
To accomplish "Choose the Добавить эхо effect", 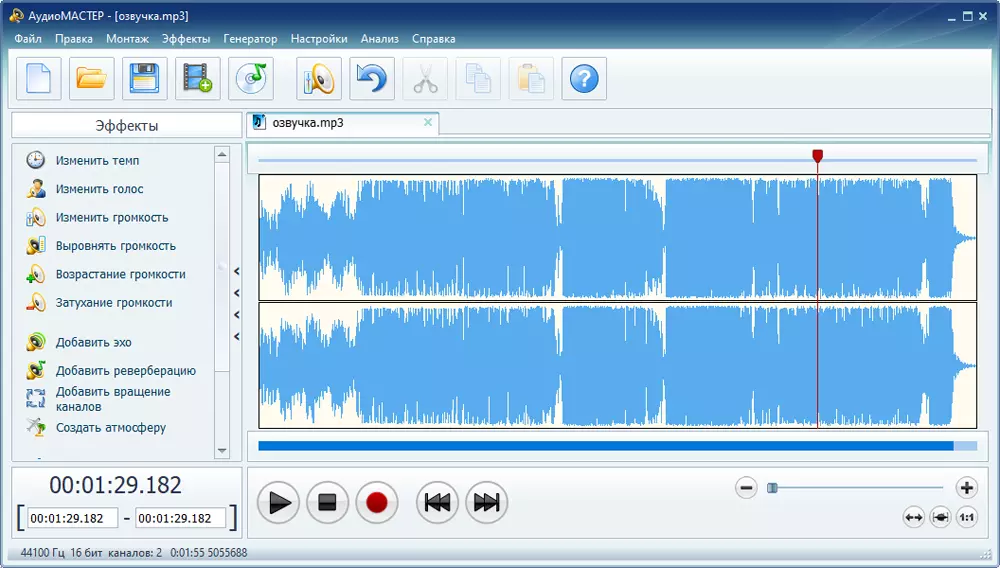I will coord(93,342).
